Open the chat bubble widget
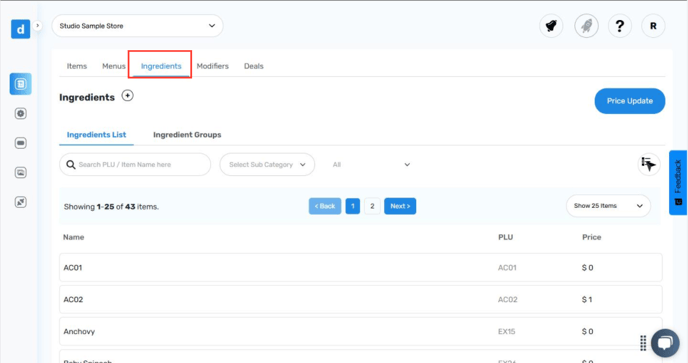Image resolution: width=688 pixels, height=363 pixels. click(665, 343)
